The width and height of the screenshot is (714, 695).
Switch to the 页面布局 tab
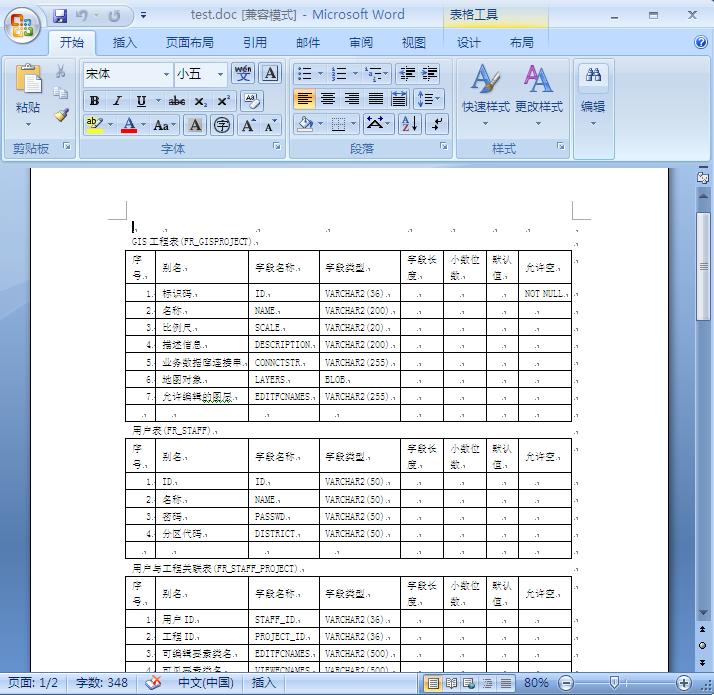189,42
